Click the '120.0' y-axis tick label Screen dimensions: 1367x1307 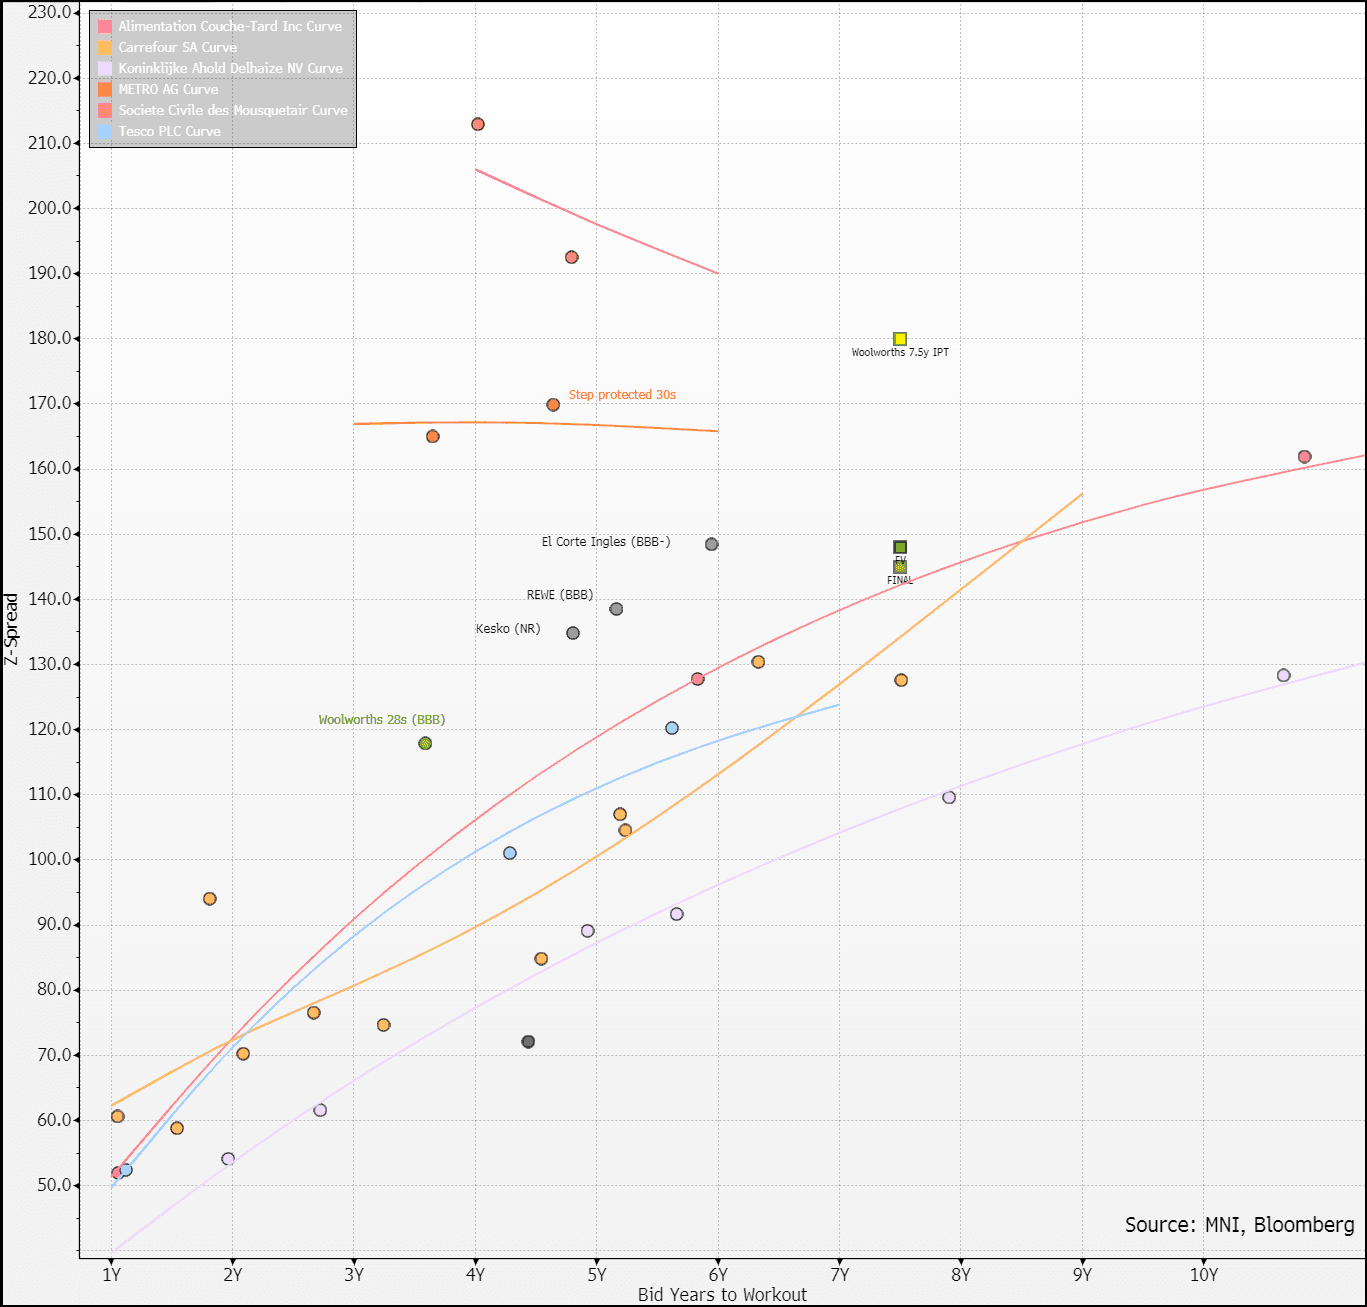[x=50, y=729]
